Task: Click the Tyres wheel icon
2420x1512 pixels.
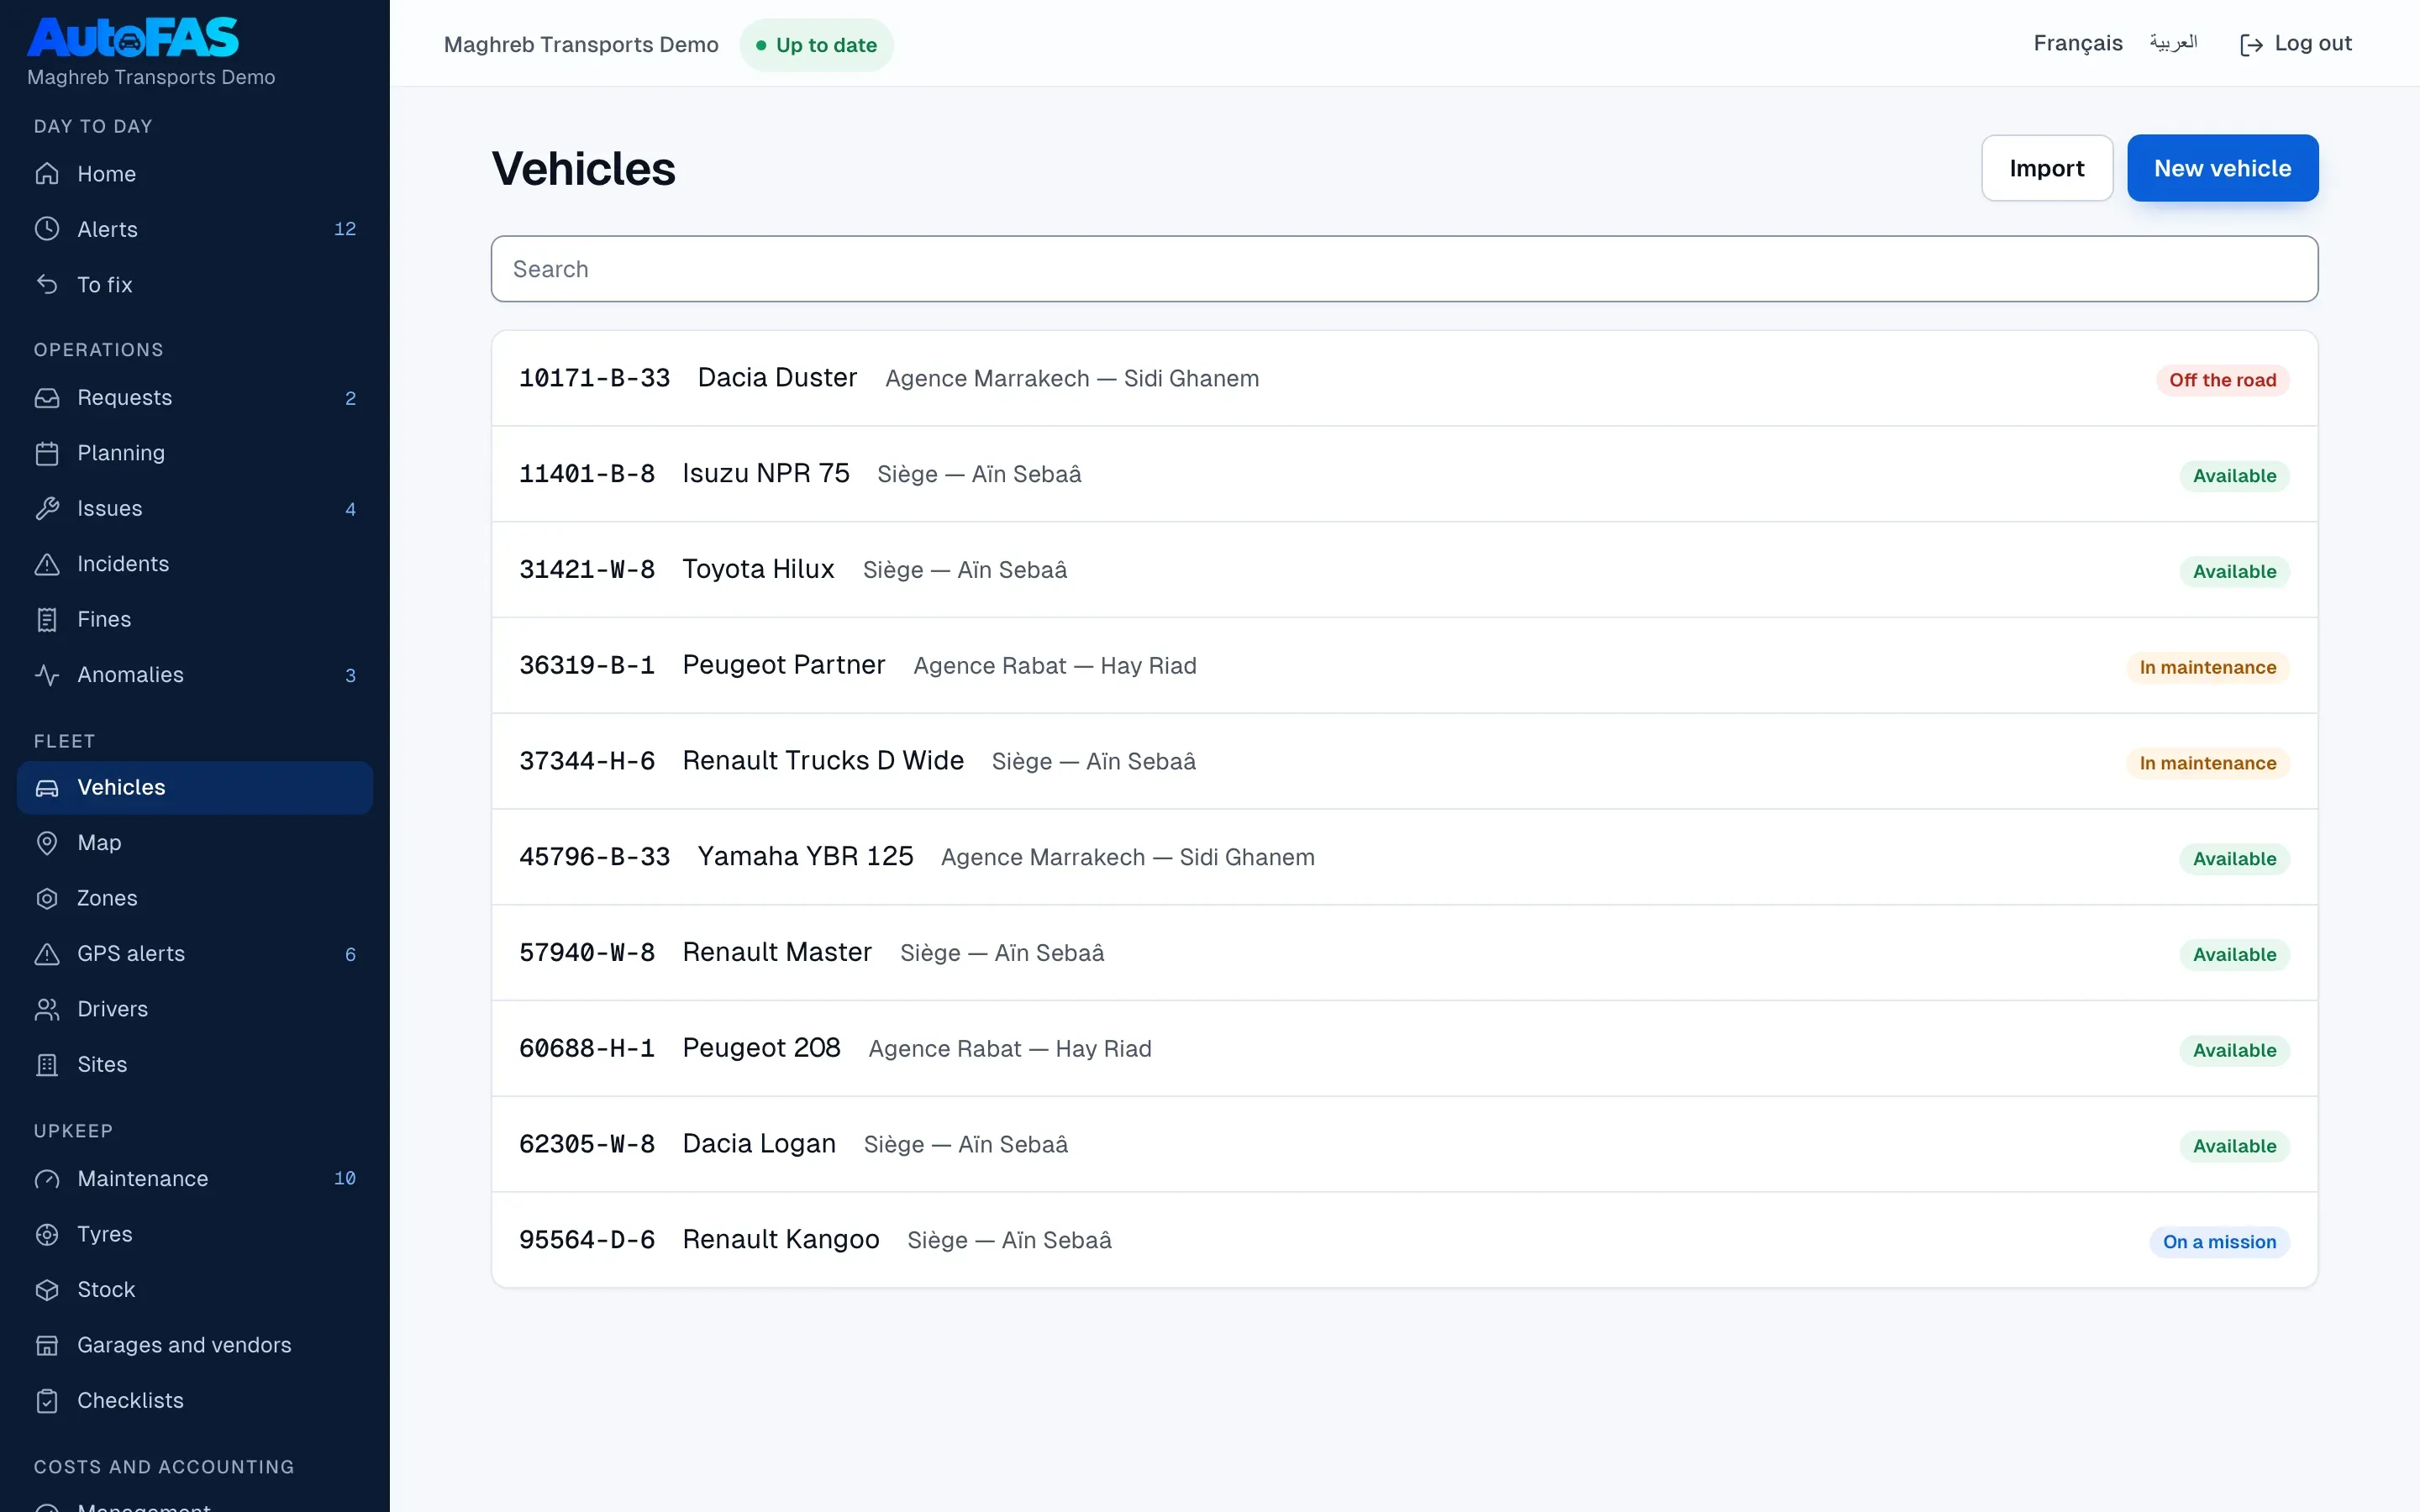Action: (47, 1234)
